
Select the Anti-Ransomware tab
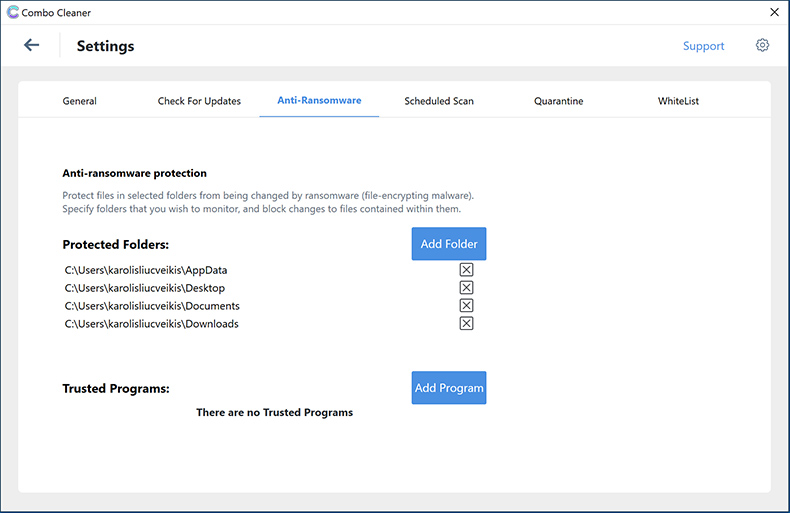pos(319,100)
